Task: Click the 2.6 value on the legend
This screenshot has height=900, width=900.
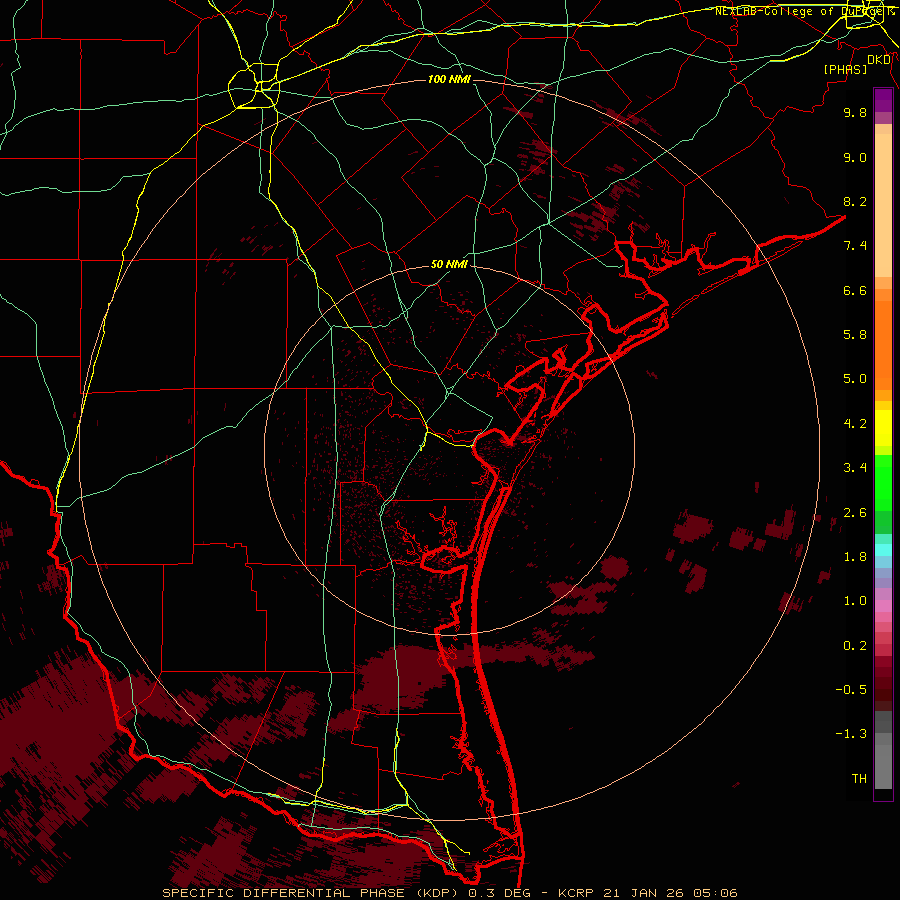Action: tap(855, 513)
